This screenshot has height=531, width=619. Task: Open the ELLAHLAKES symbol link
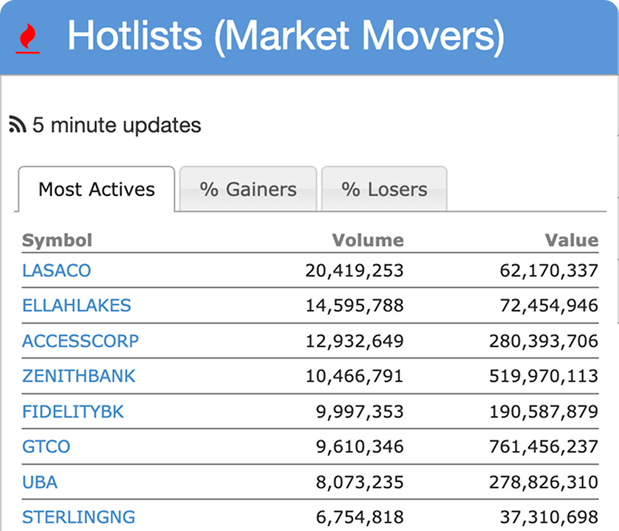pyautogui.click(x=77, y=306)
